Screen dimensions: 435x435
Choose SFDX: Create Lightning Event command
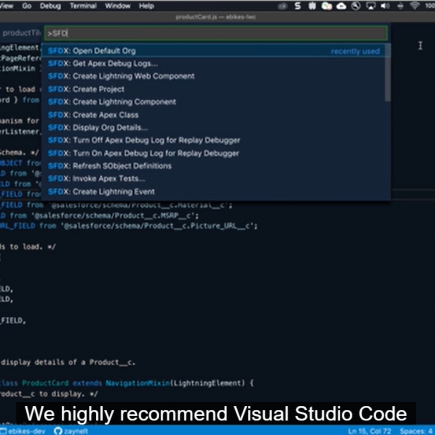point(216,192)
